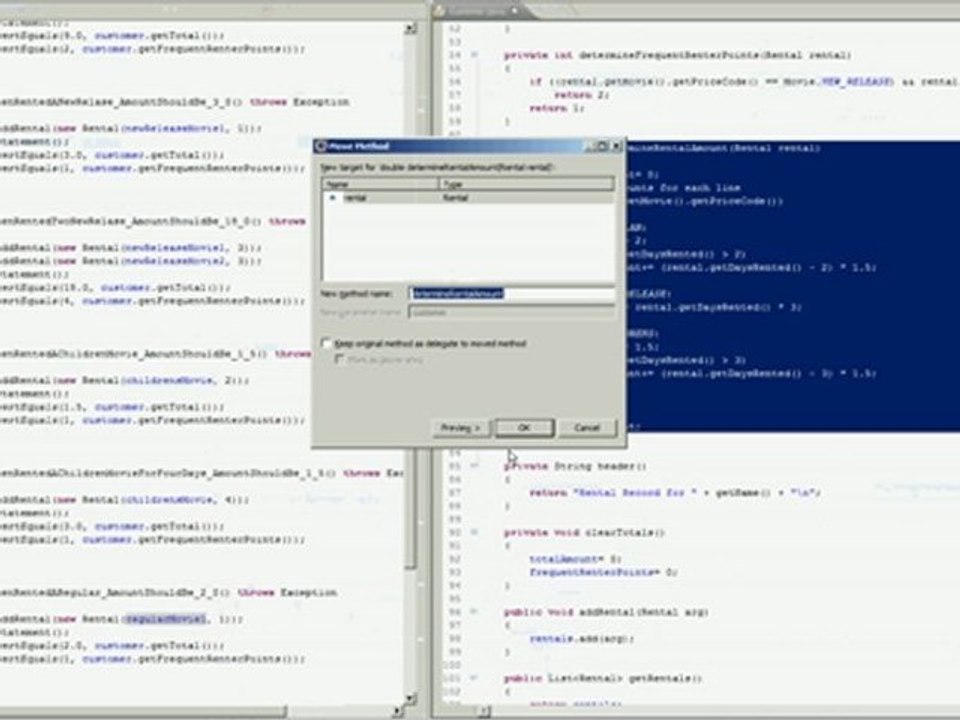Open the refactoring Preview
The height and width of the screenshot is (720, 960).
point(460,428)
